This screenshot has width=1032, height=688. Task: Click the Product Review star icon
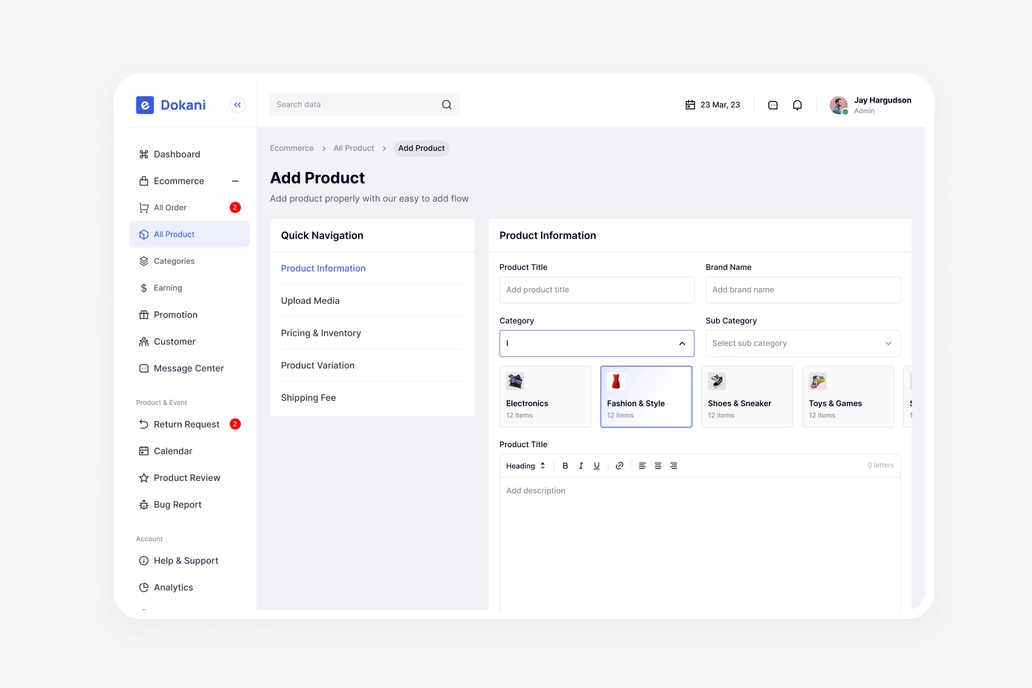pyautogui.click(x=143, y=478)
